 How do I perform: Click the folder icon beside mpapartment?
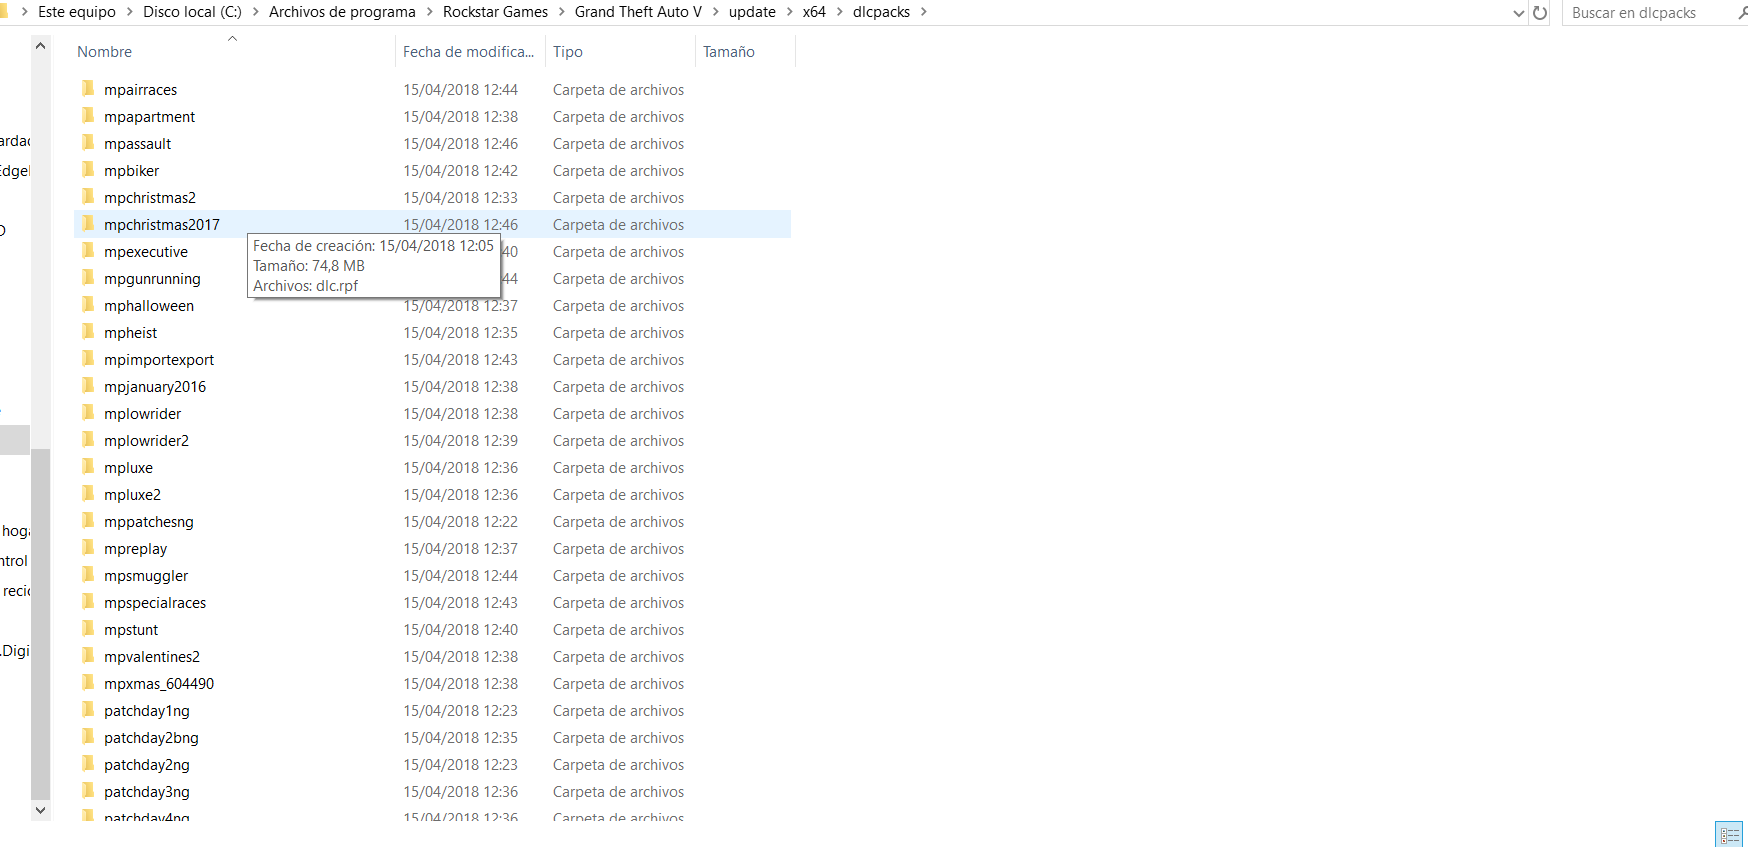[x=88, y=116]
